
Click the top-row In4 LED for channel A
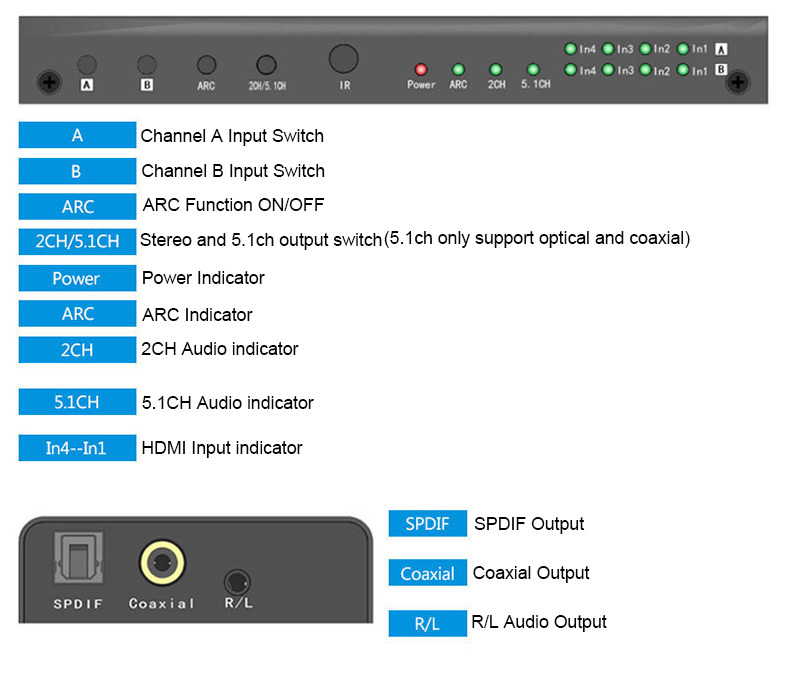point(570,48)
